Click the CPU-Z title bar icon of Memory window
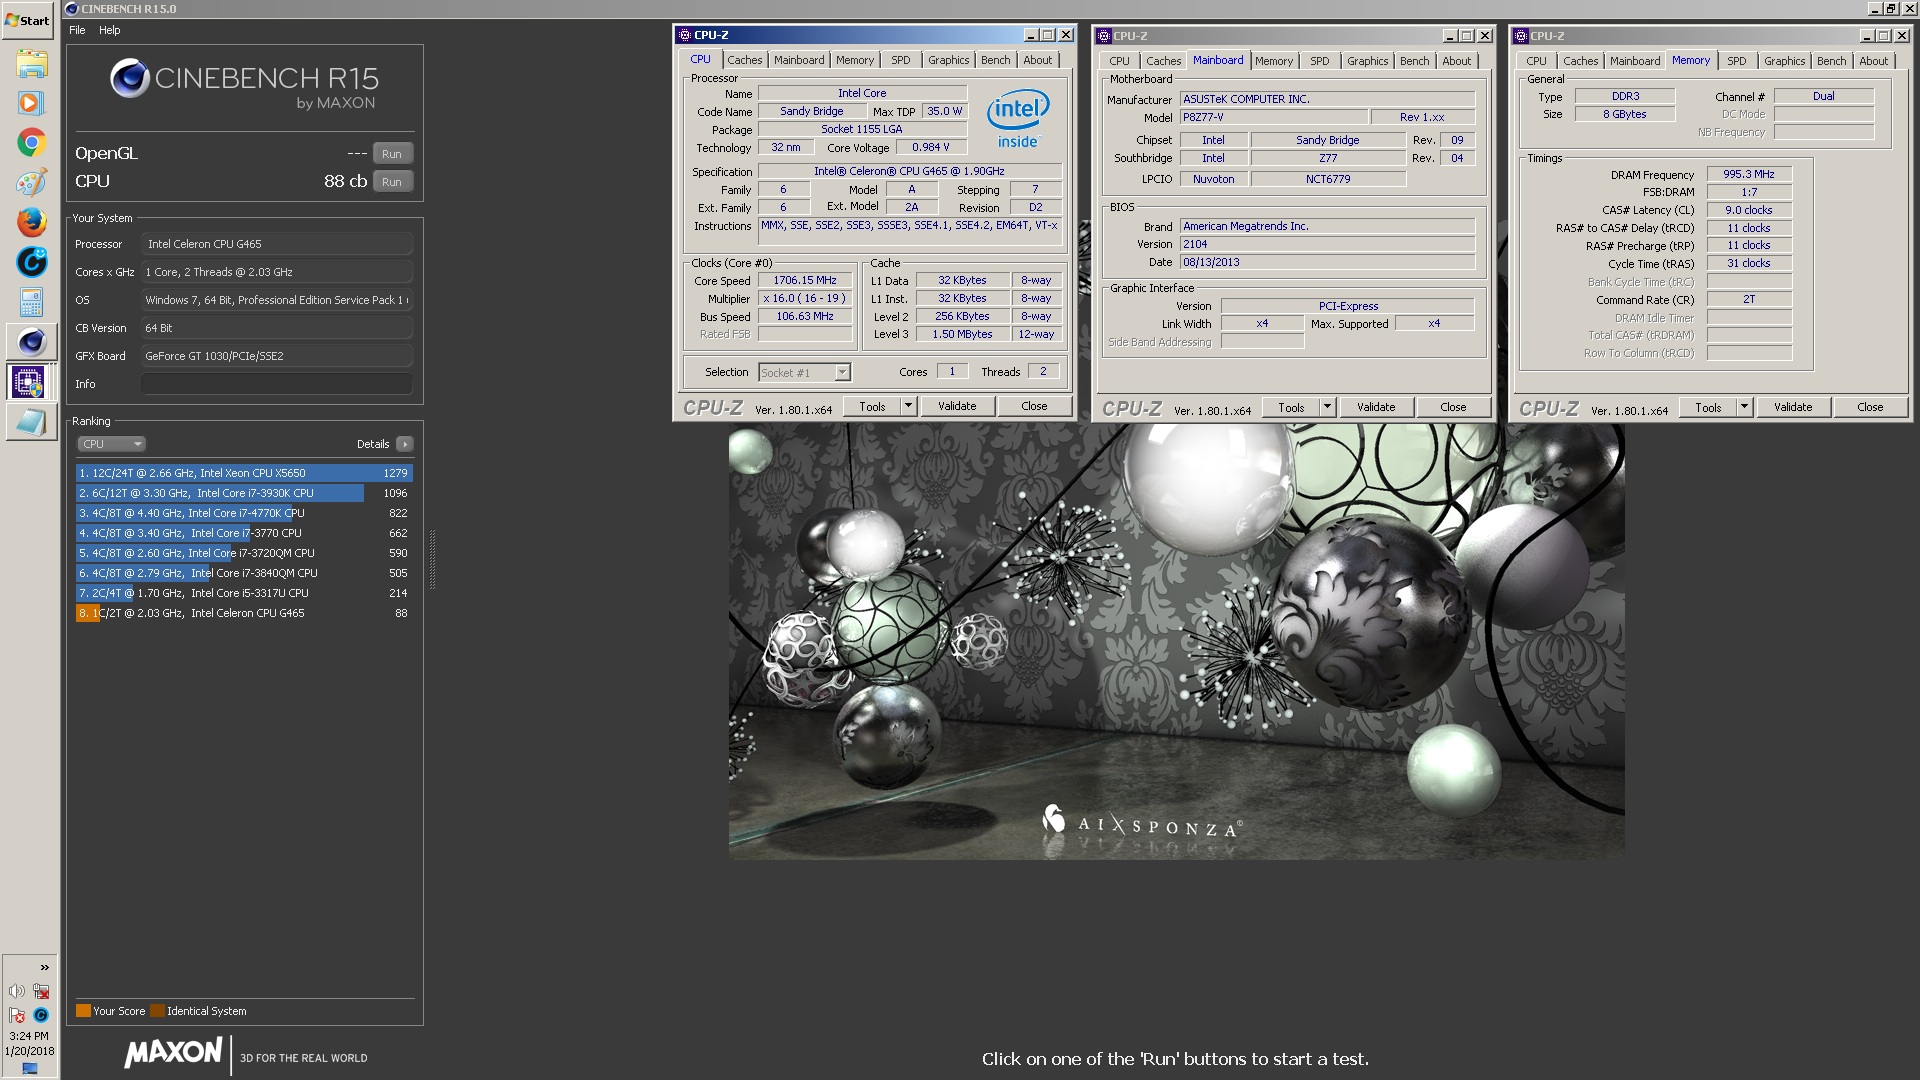 [x=1520, y=36]
